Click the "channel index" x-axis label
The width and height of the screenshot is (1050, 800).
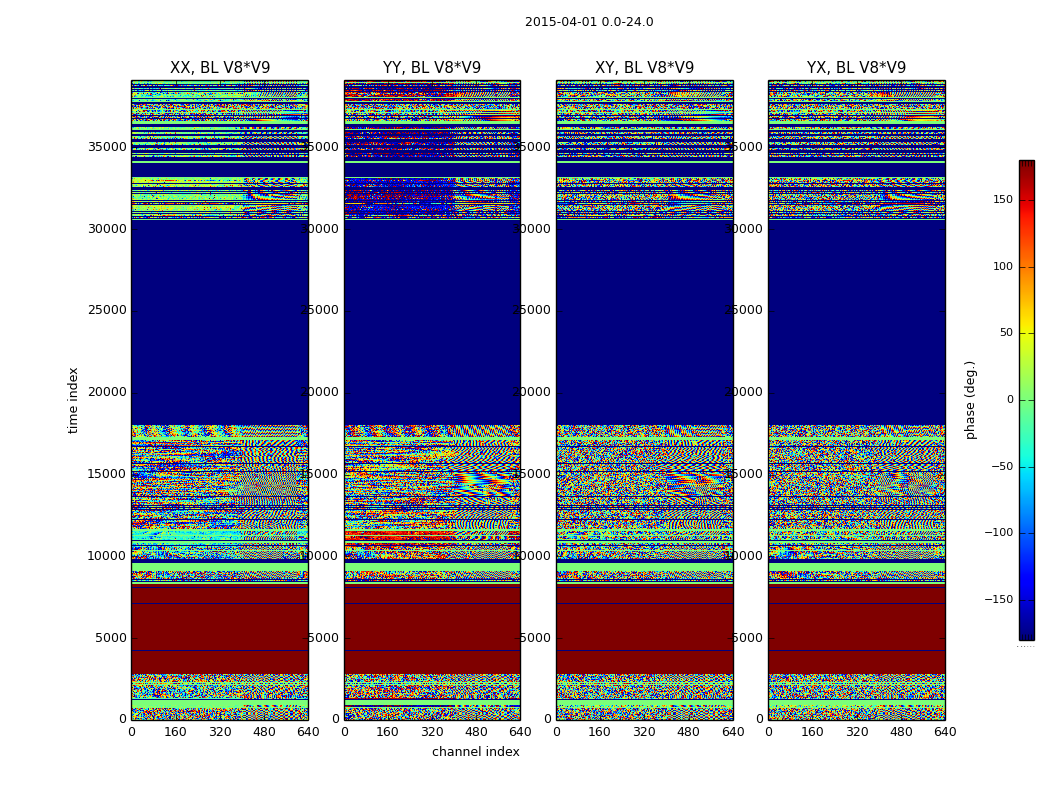(475, 752)
